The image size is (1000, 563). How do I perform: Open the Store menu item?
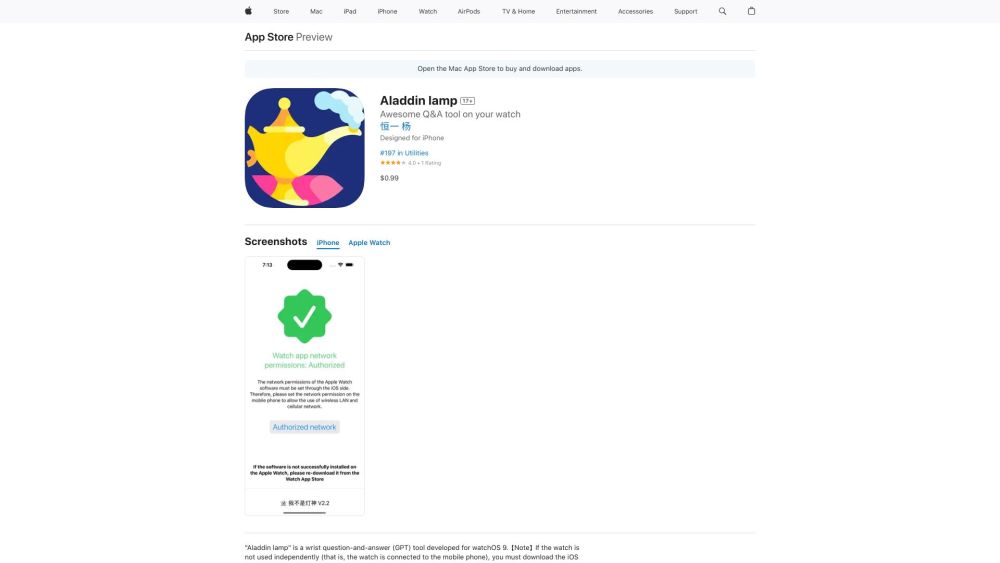tap(281, 11)
